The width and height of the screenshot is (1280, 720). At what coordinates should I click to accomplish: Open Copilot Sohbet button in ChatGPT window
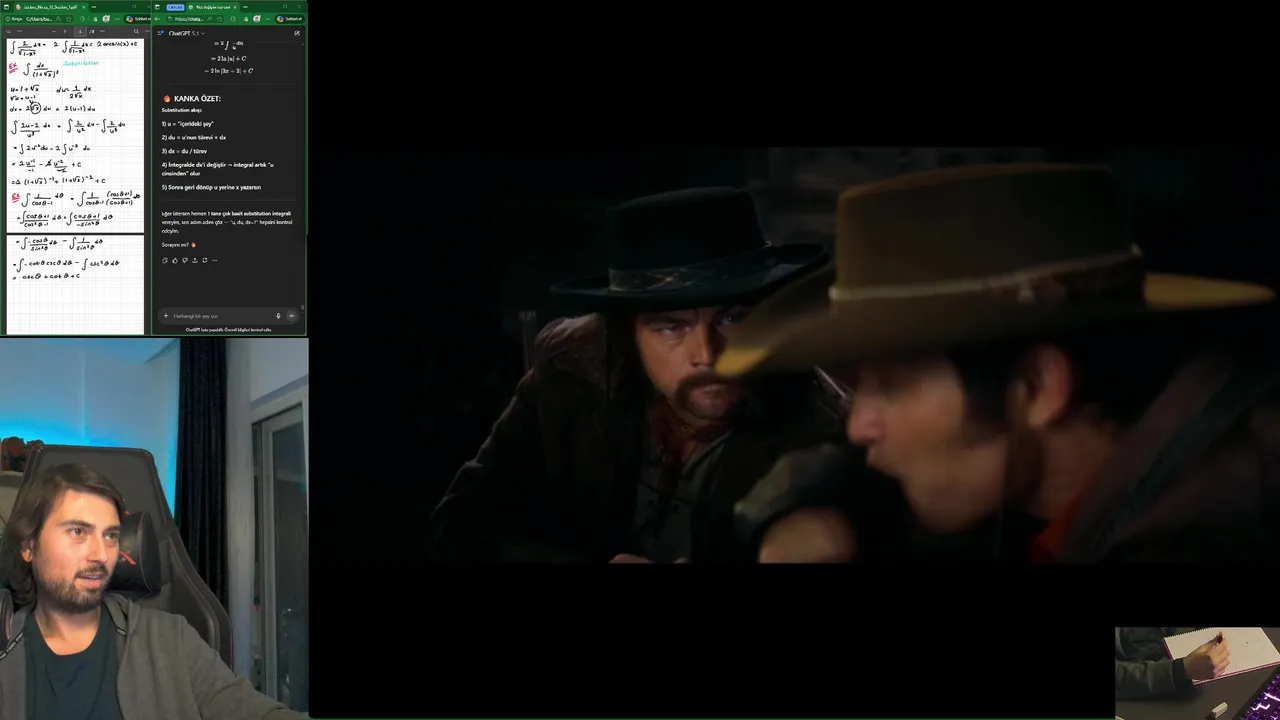pos(290,19)
